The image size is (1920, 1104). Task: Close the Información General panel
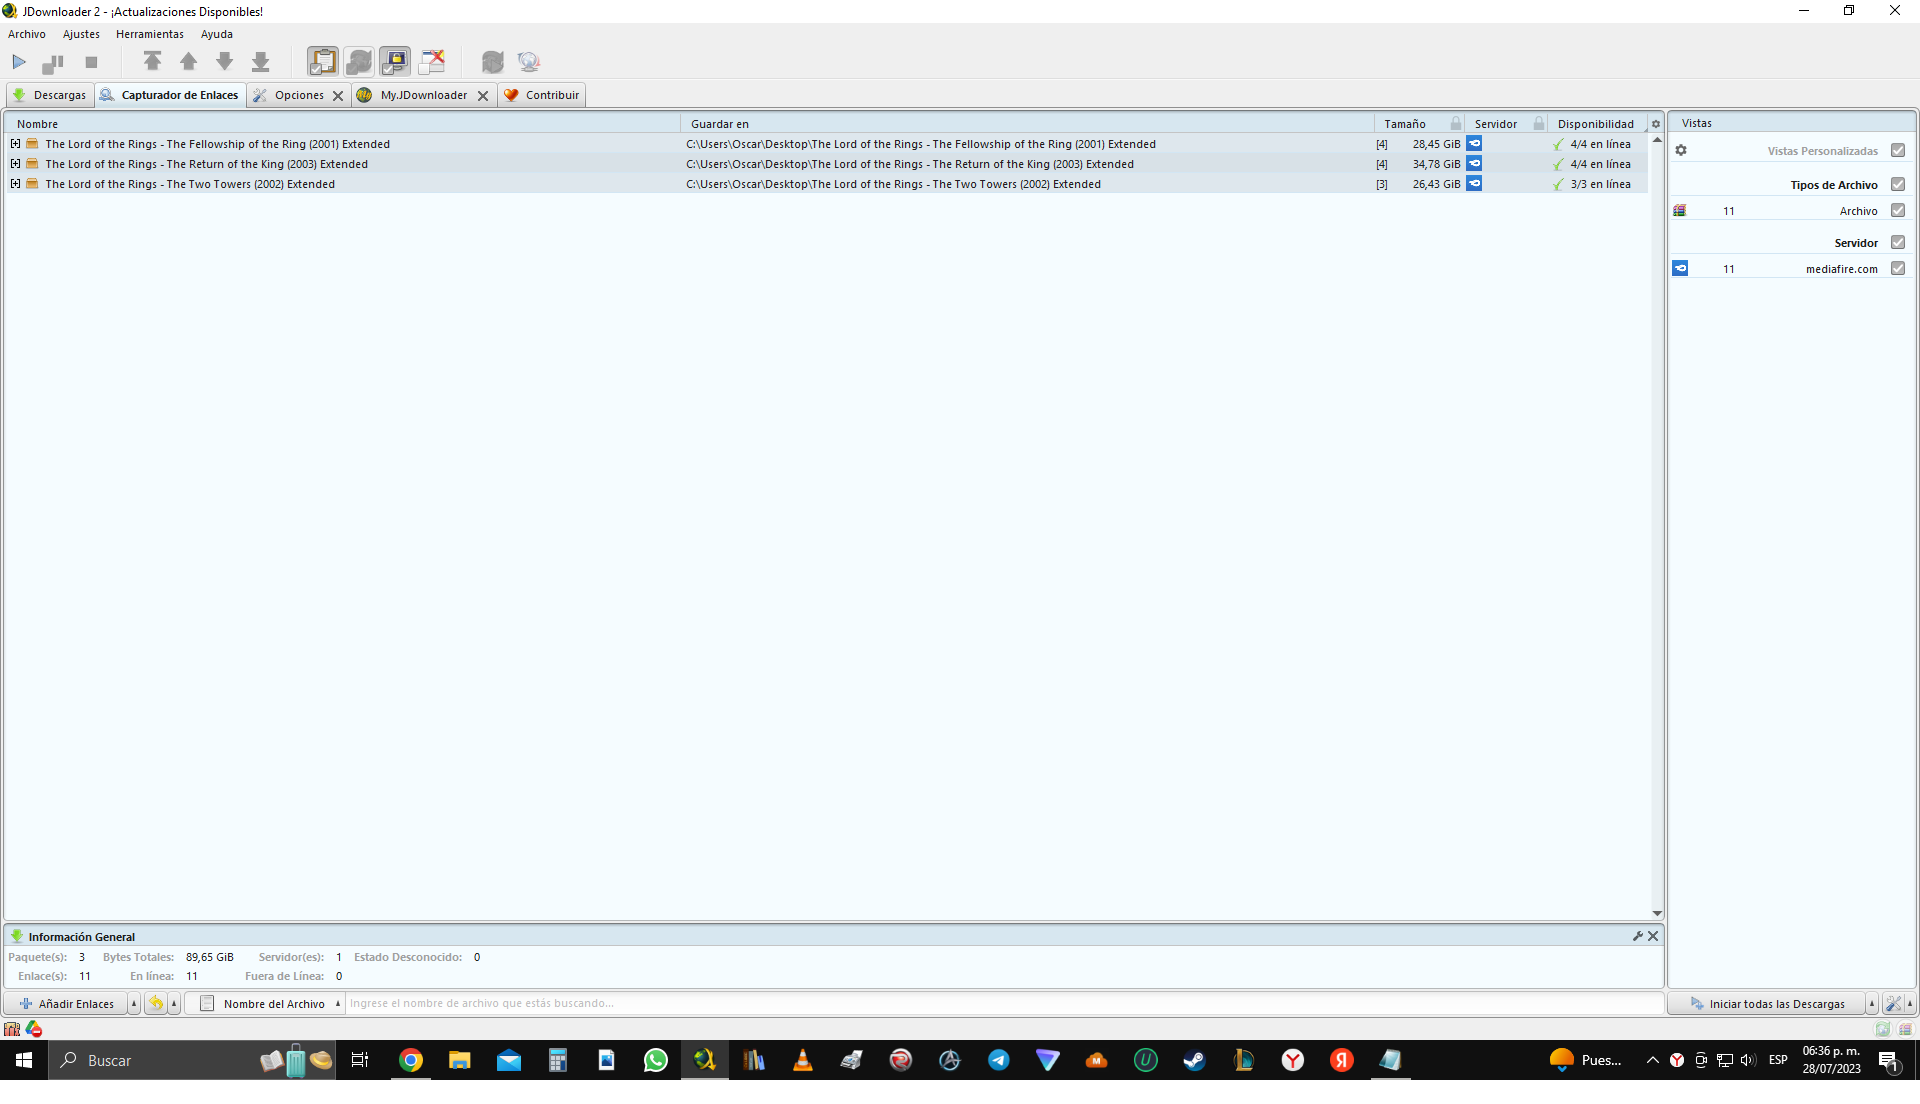pyautogui.click(x=1653, y=937)
